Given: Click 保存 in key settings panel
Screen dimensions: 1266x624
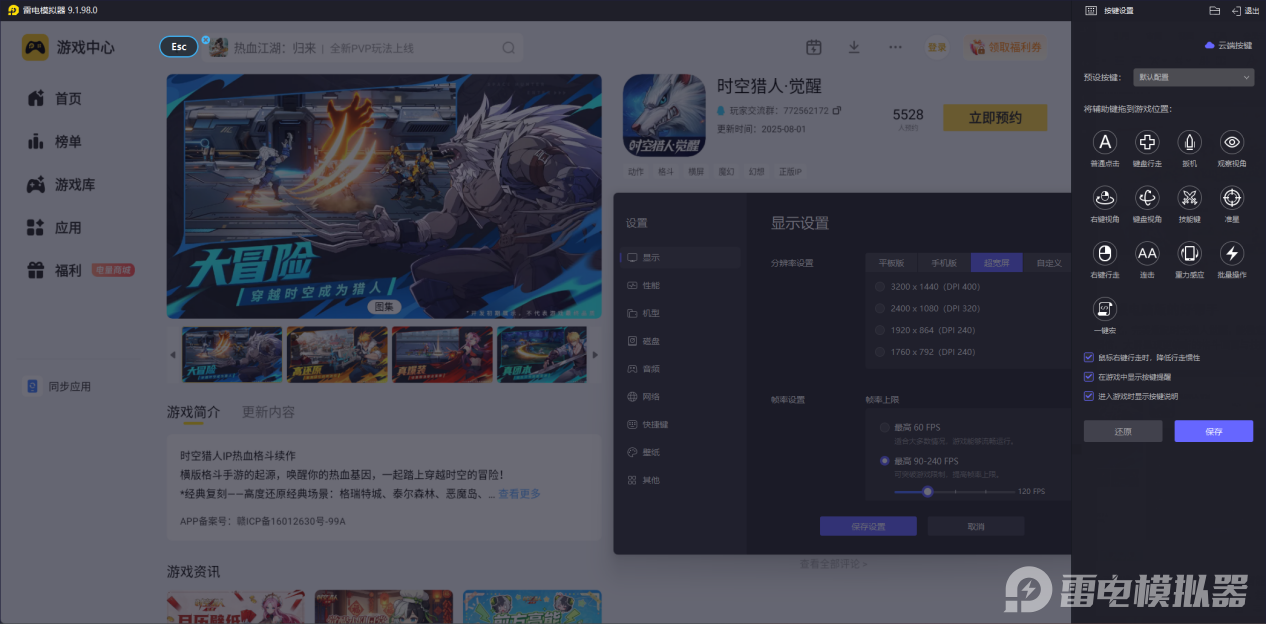Looking at the screenshot, I should (x=1213, y=431).
